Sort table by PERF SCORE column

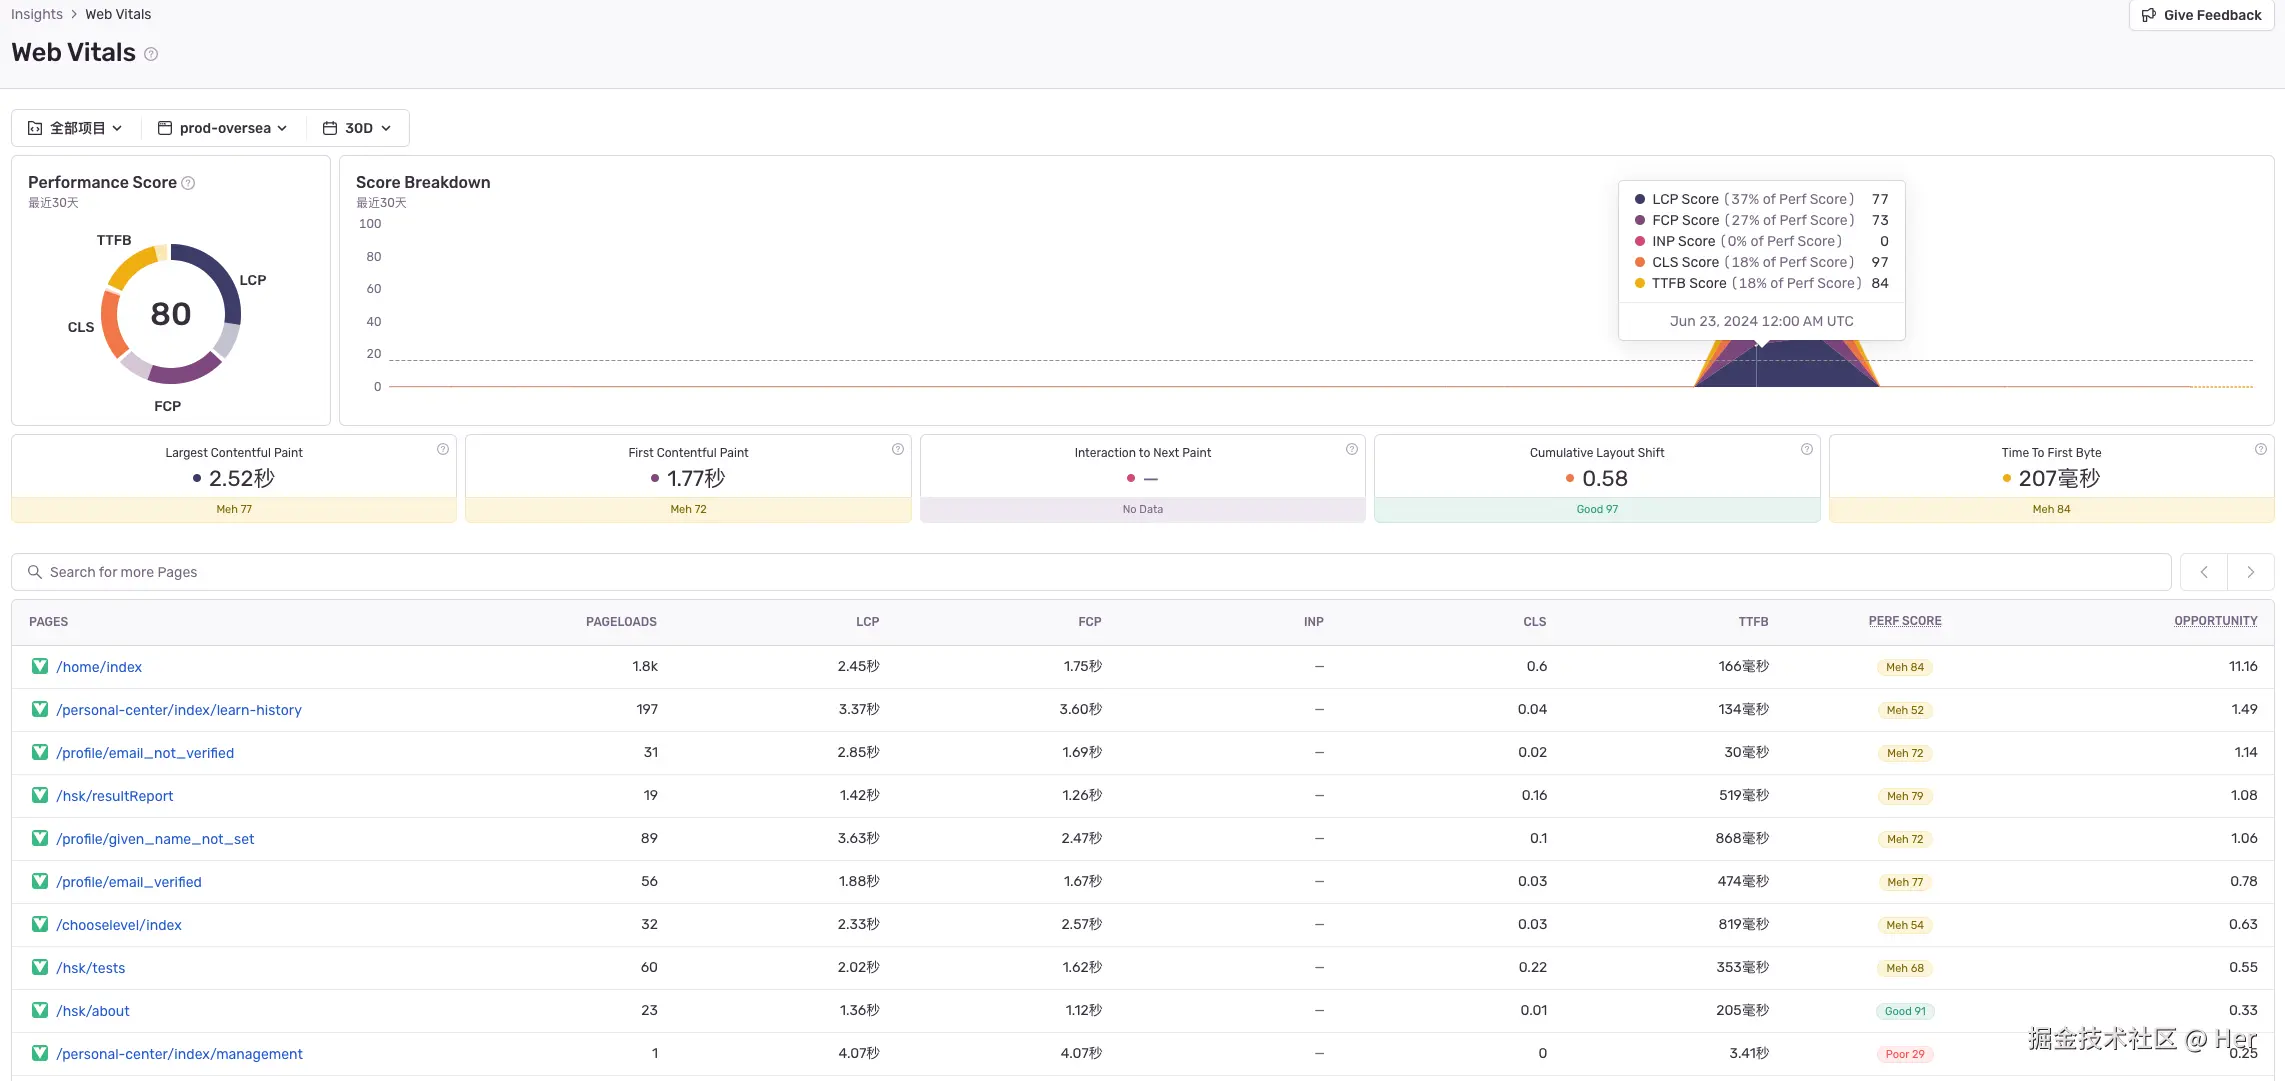(1905, 621)
